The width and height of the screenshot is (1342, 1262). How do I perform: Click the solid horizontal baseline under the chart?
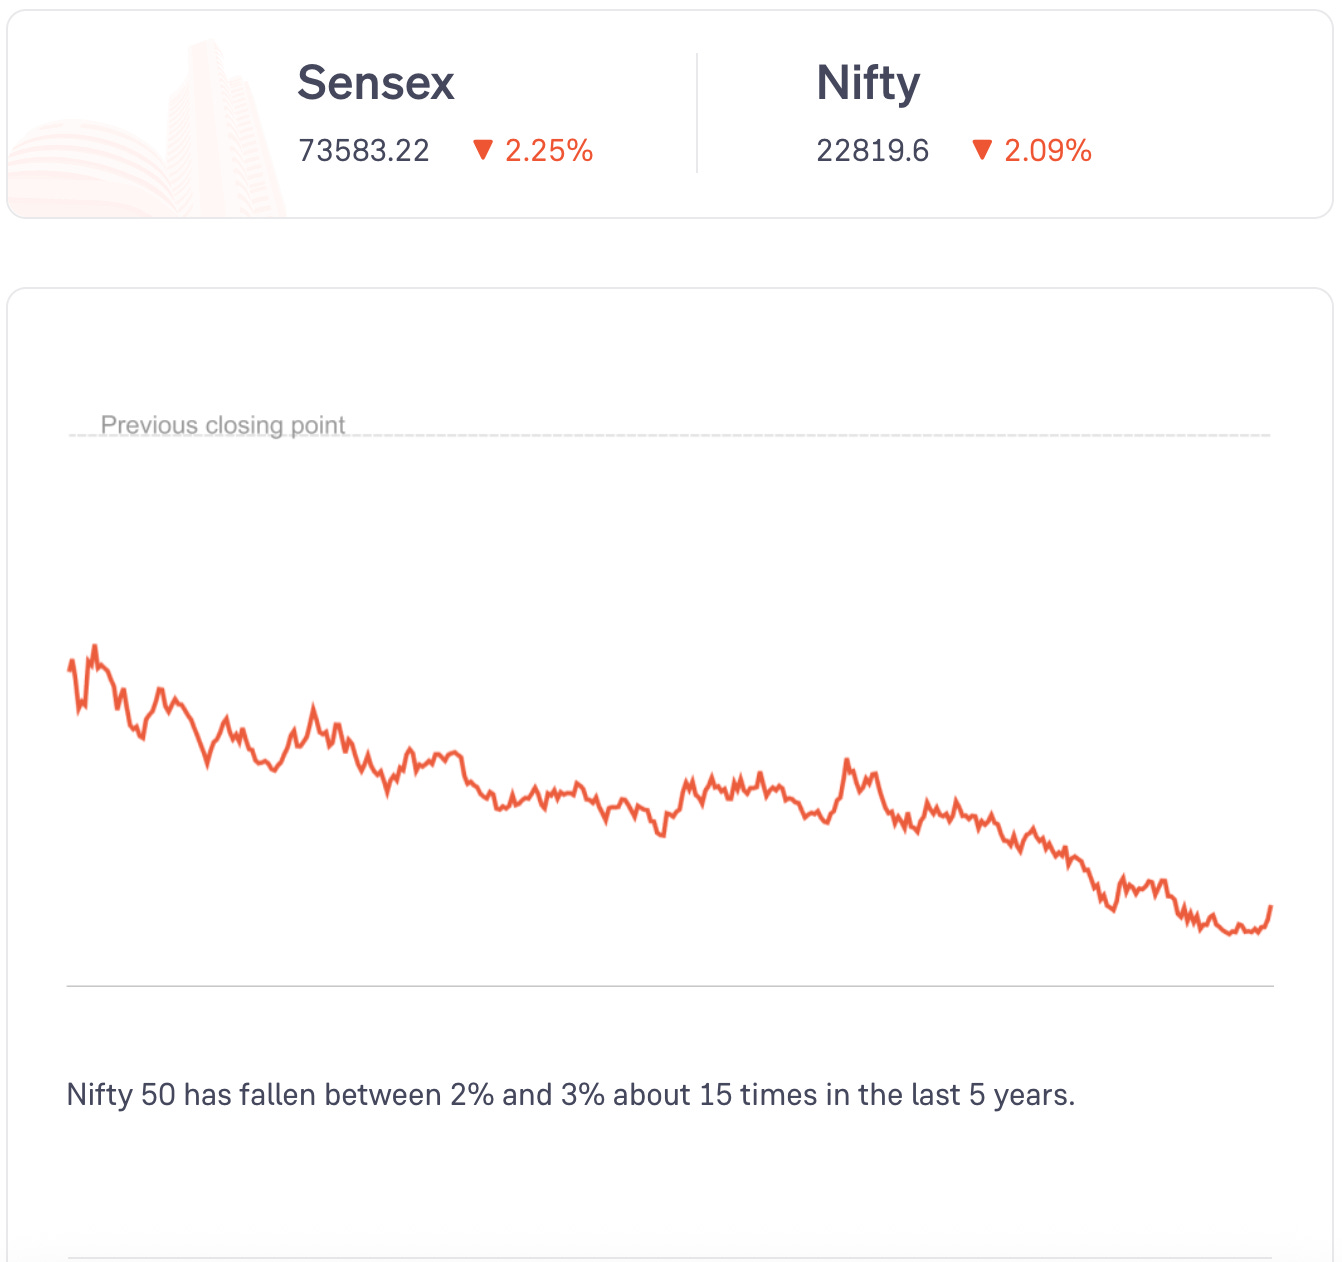pos(670,986)
